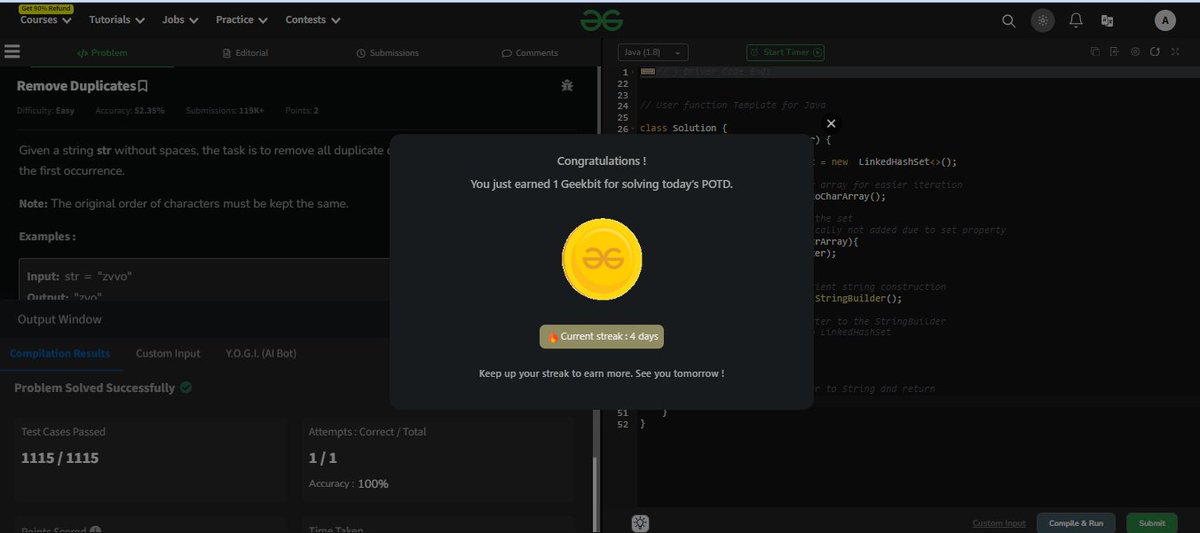Switch to the Problem tab
The height and width of the screenshot is (533, 1200).
coord(102,53)
